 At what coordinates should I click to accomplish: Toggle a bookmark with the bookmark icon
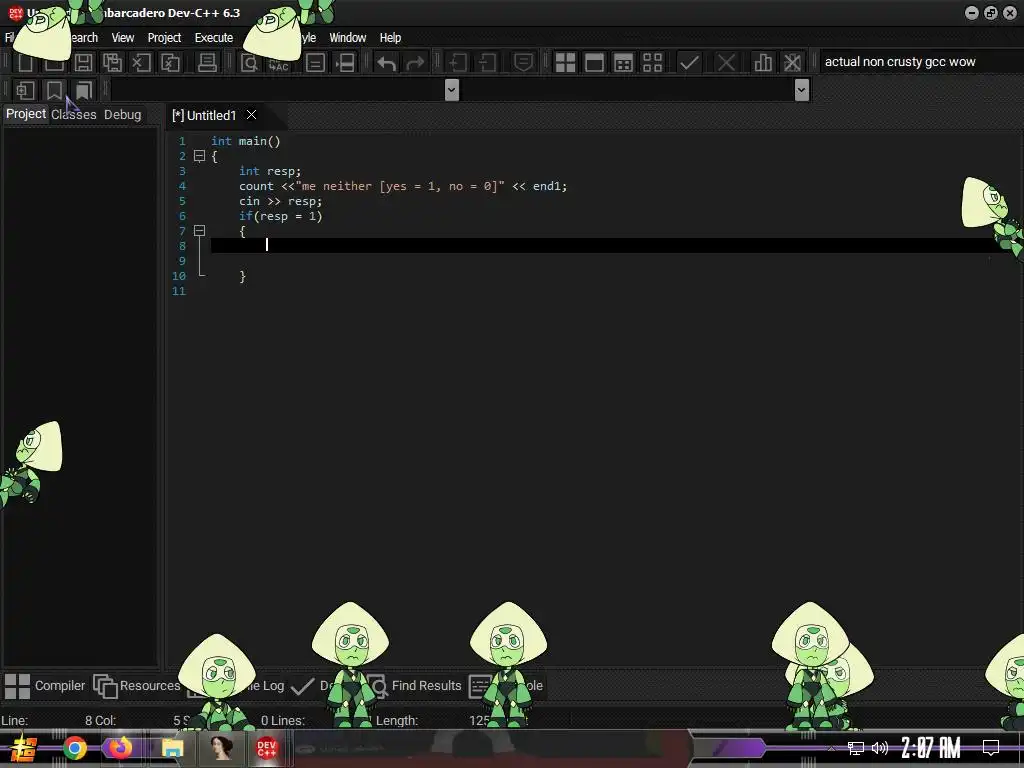54,90
